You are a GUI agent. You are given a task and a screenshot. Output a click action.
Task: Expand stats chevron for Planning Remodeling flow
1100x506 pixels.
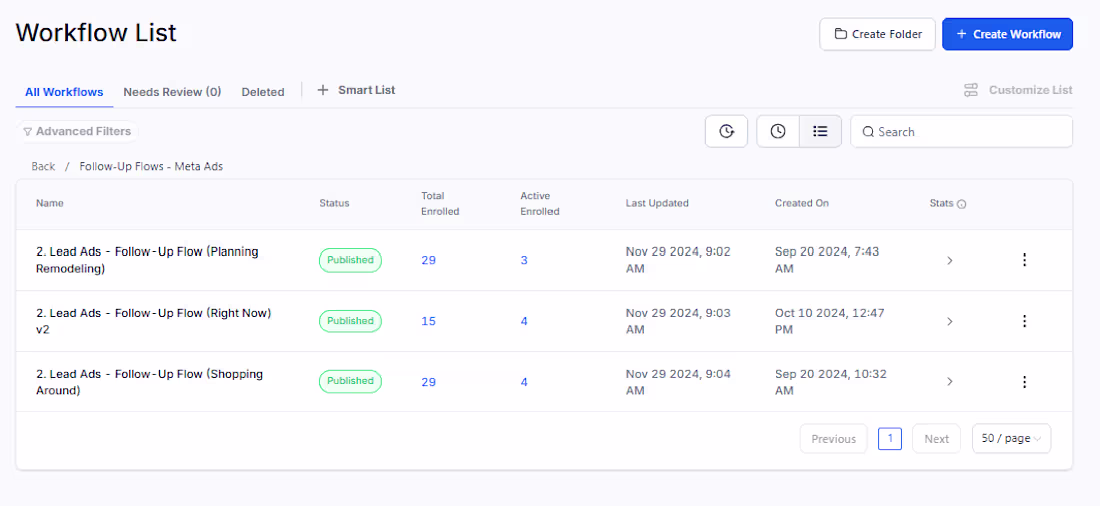click(x=950, y=260)
